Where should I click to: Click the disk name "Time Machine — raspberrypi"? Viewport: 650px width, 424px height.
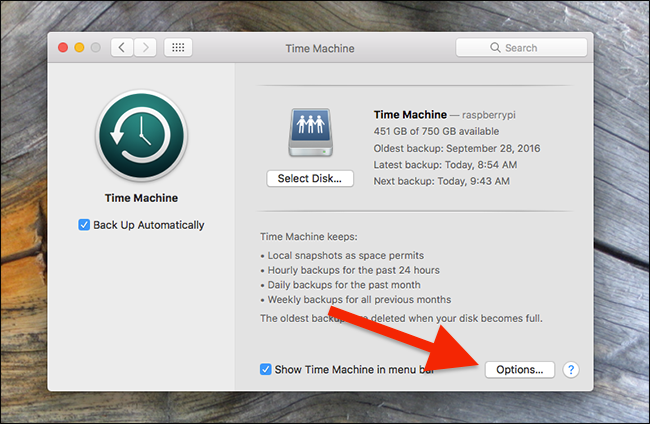444,115
